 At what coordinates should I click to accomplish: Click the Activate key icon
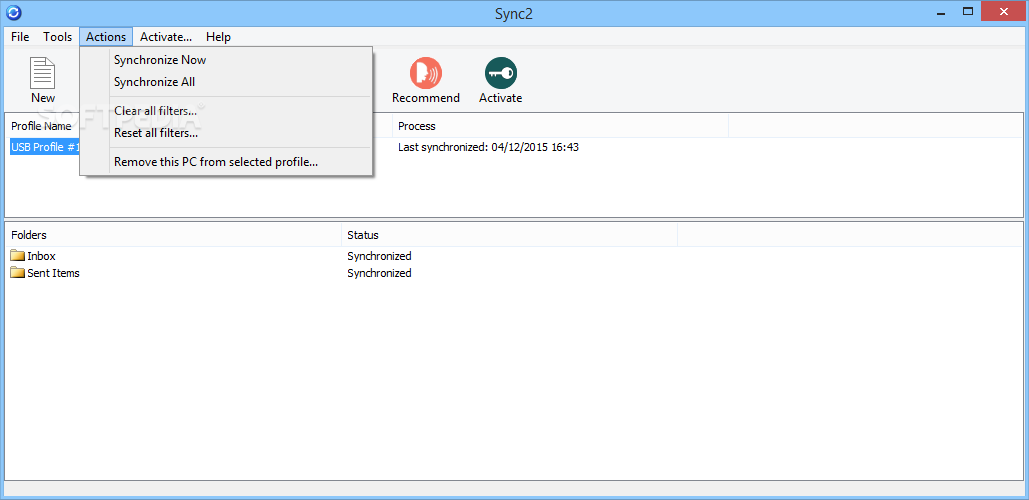coord(500,74)
